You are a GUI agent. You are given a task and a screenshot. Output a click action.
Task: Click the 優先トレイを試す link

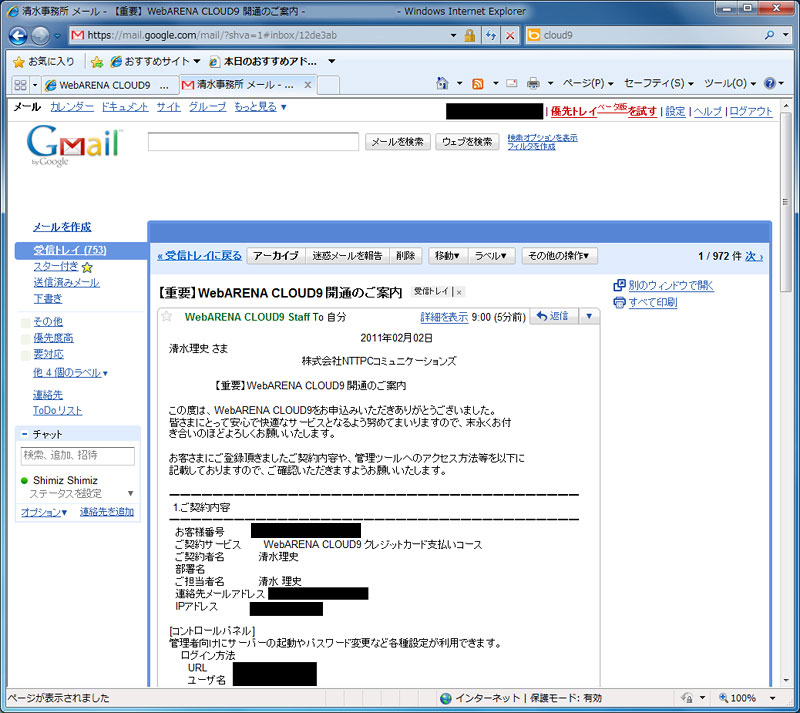tap(604, 110)
